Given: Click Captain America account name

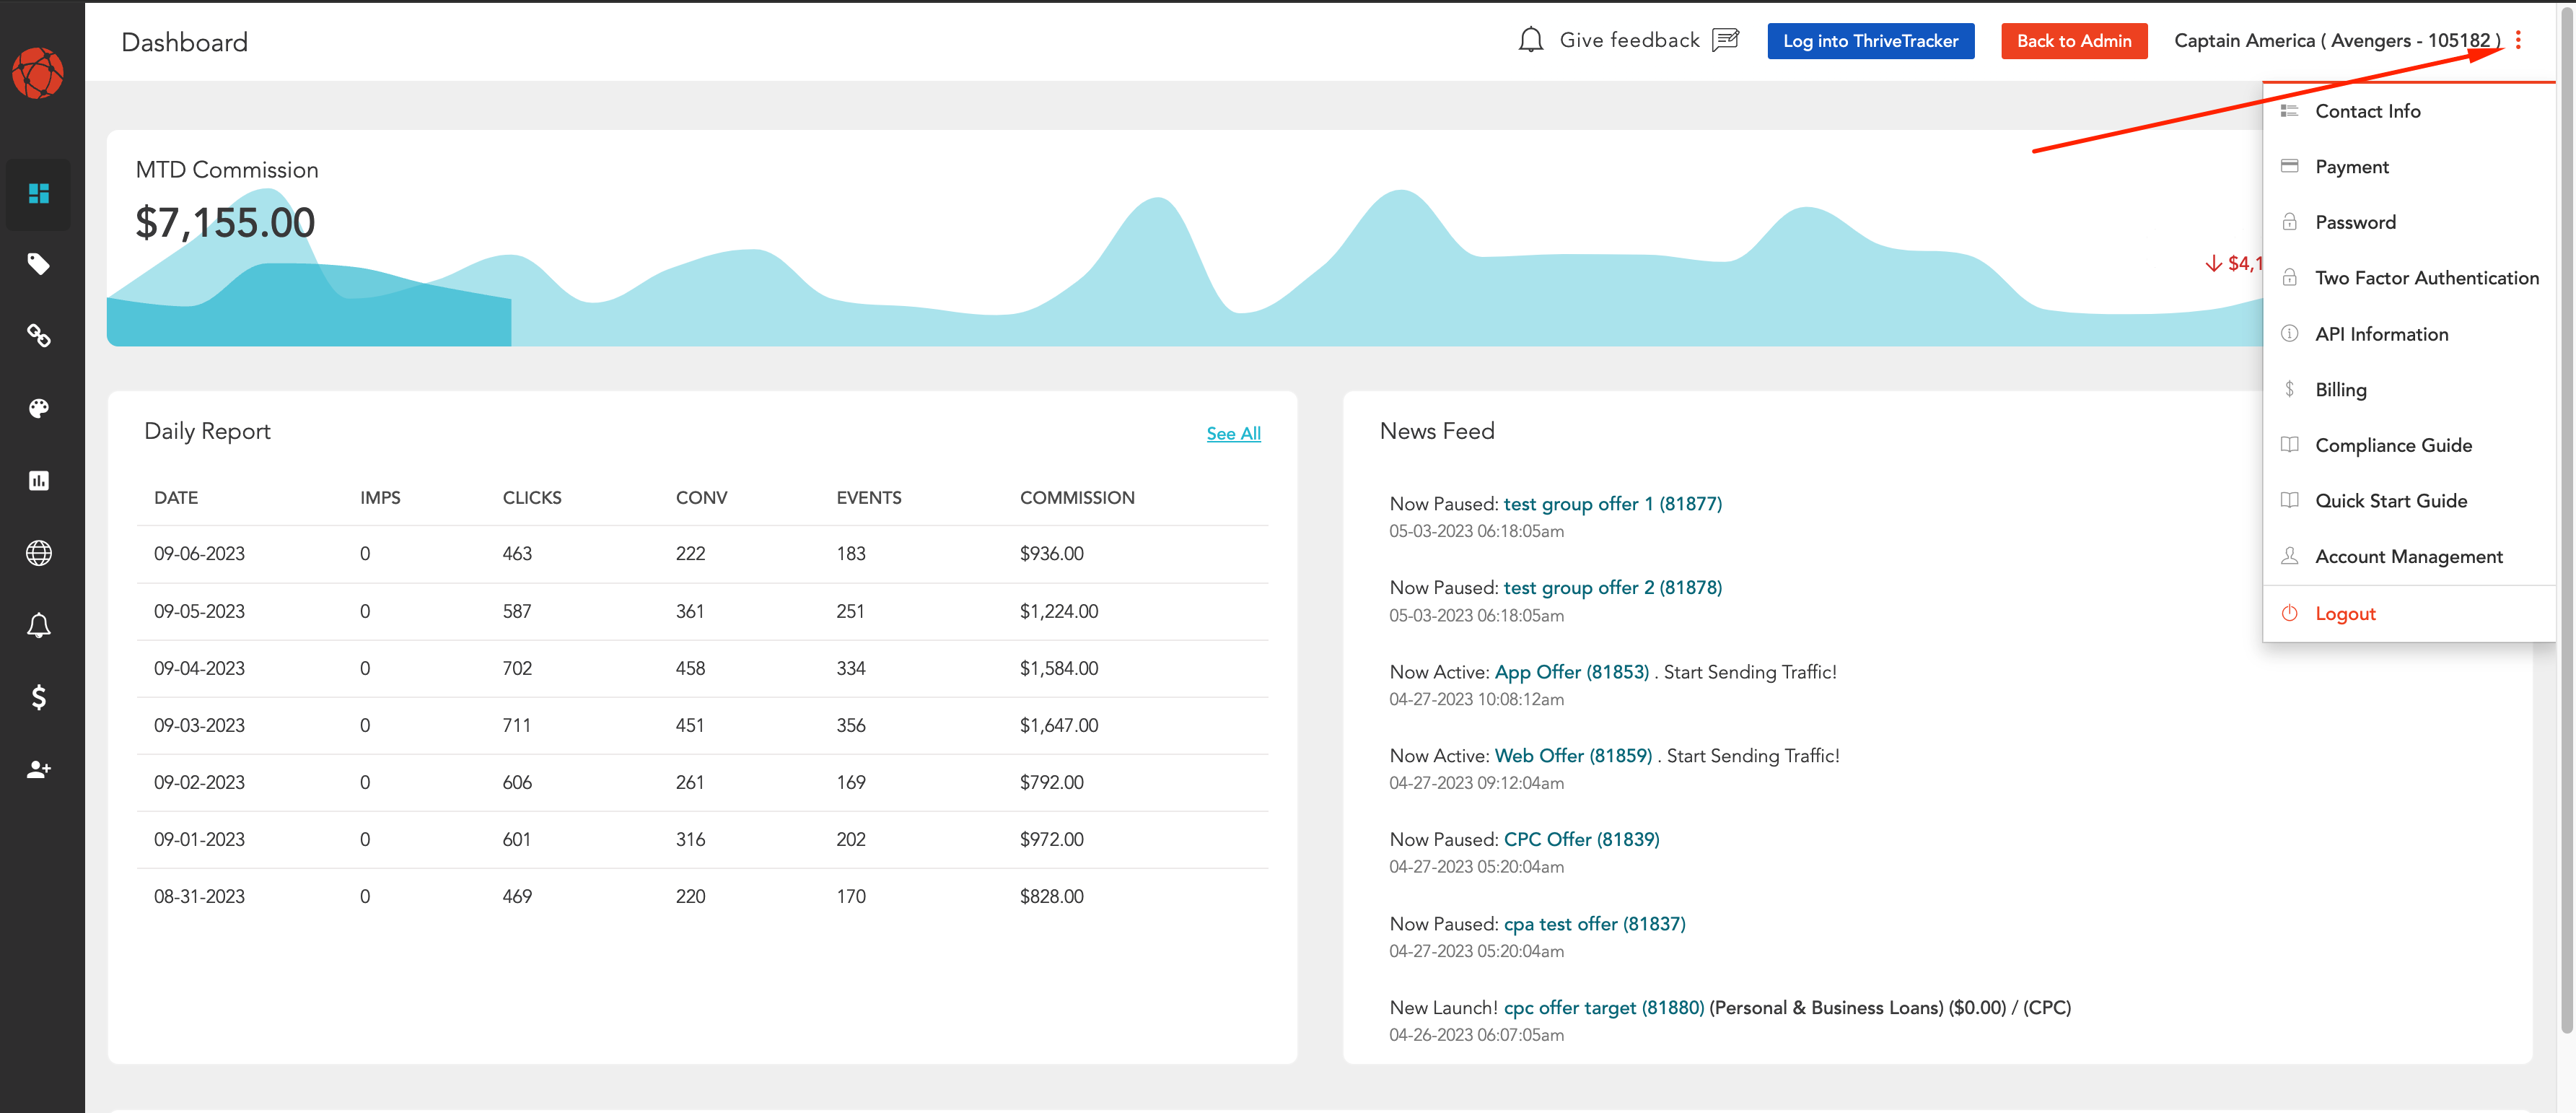Looking at the screenshot, I should 2337,41.
